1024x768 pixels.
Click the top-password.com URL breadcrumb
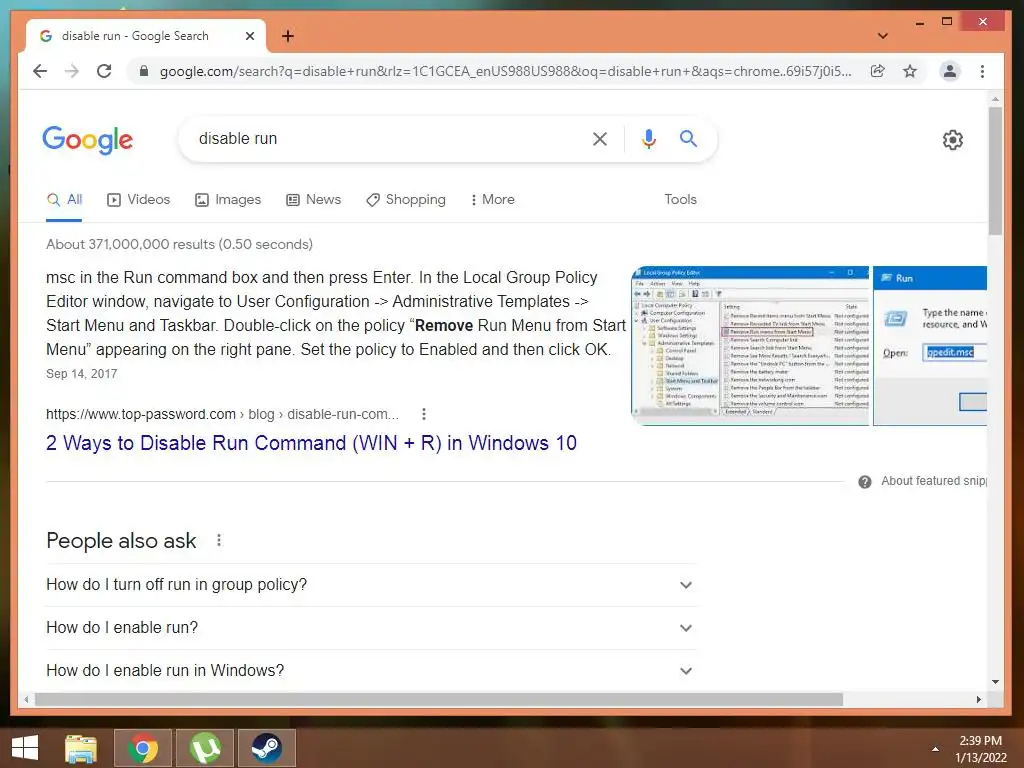222,414
